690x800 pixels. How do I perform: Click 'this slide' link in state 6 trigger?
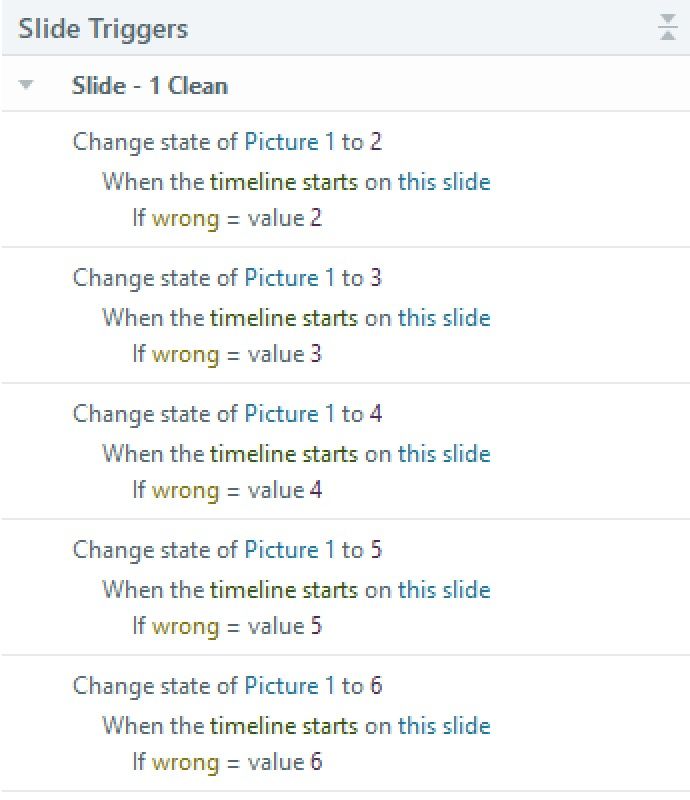tap(444, 726)
